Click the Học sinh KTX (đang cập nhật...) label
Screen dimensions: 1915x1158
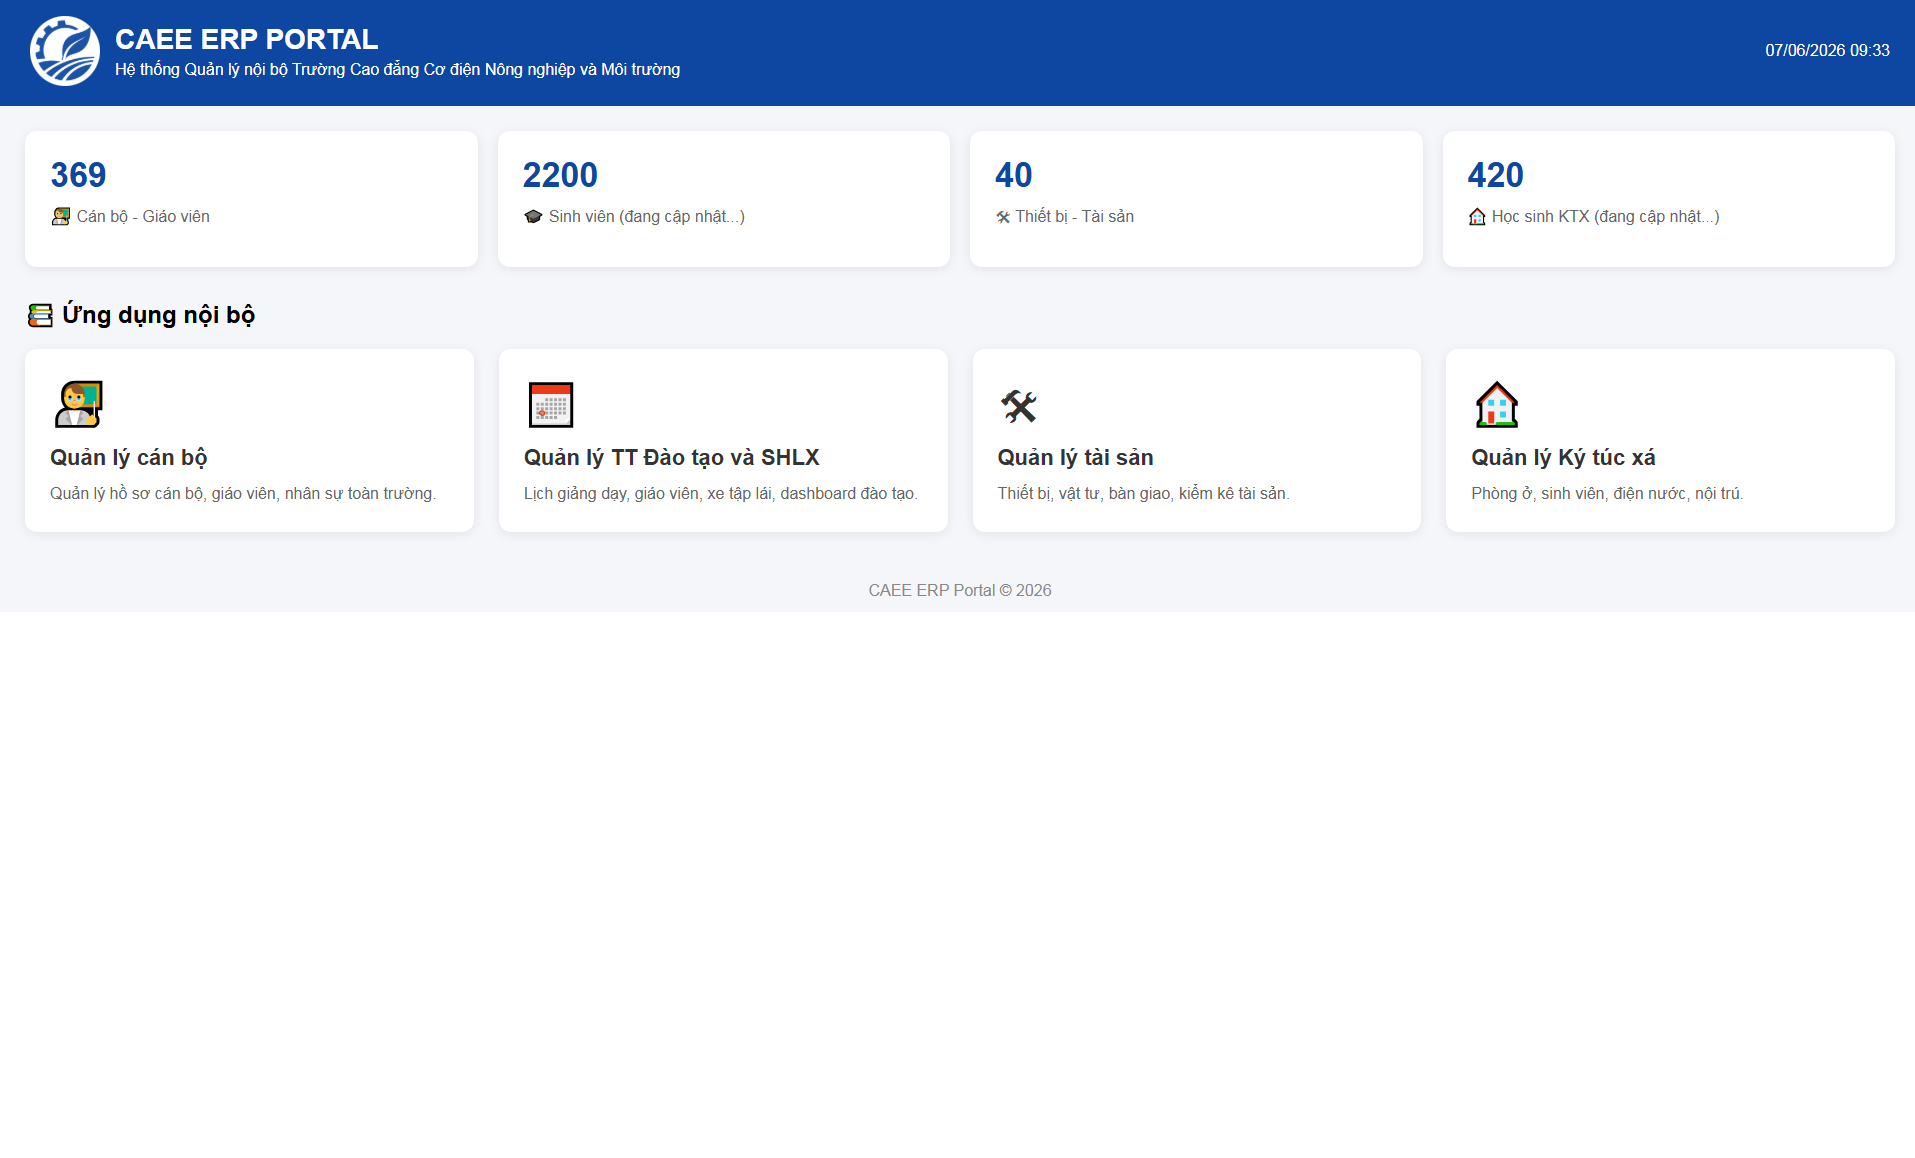pyautogui.click(x=1606, y=217)
